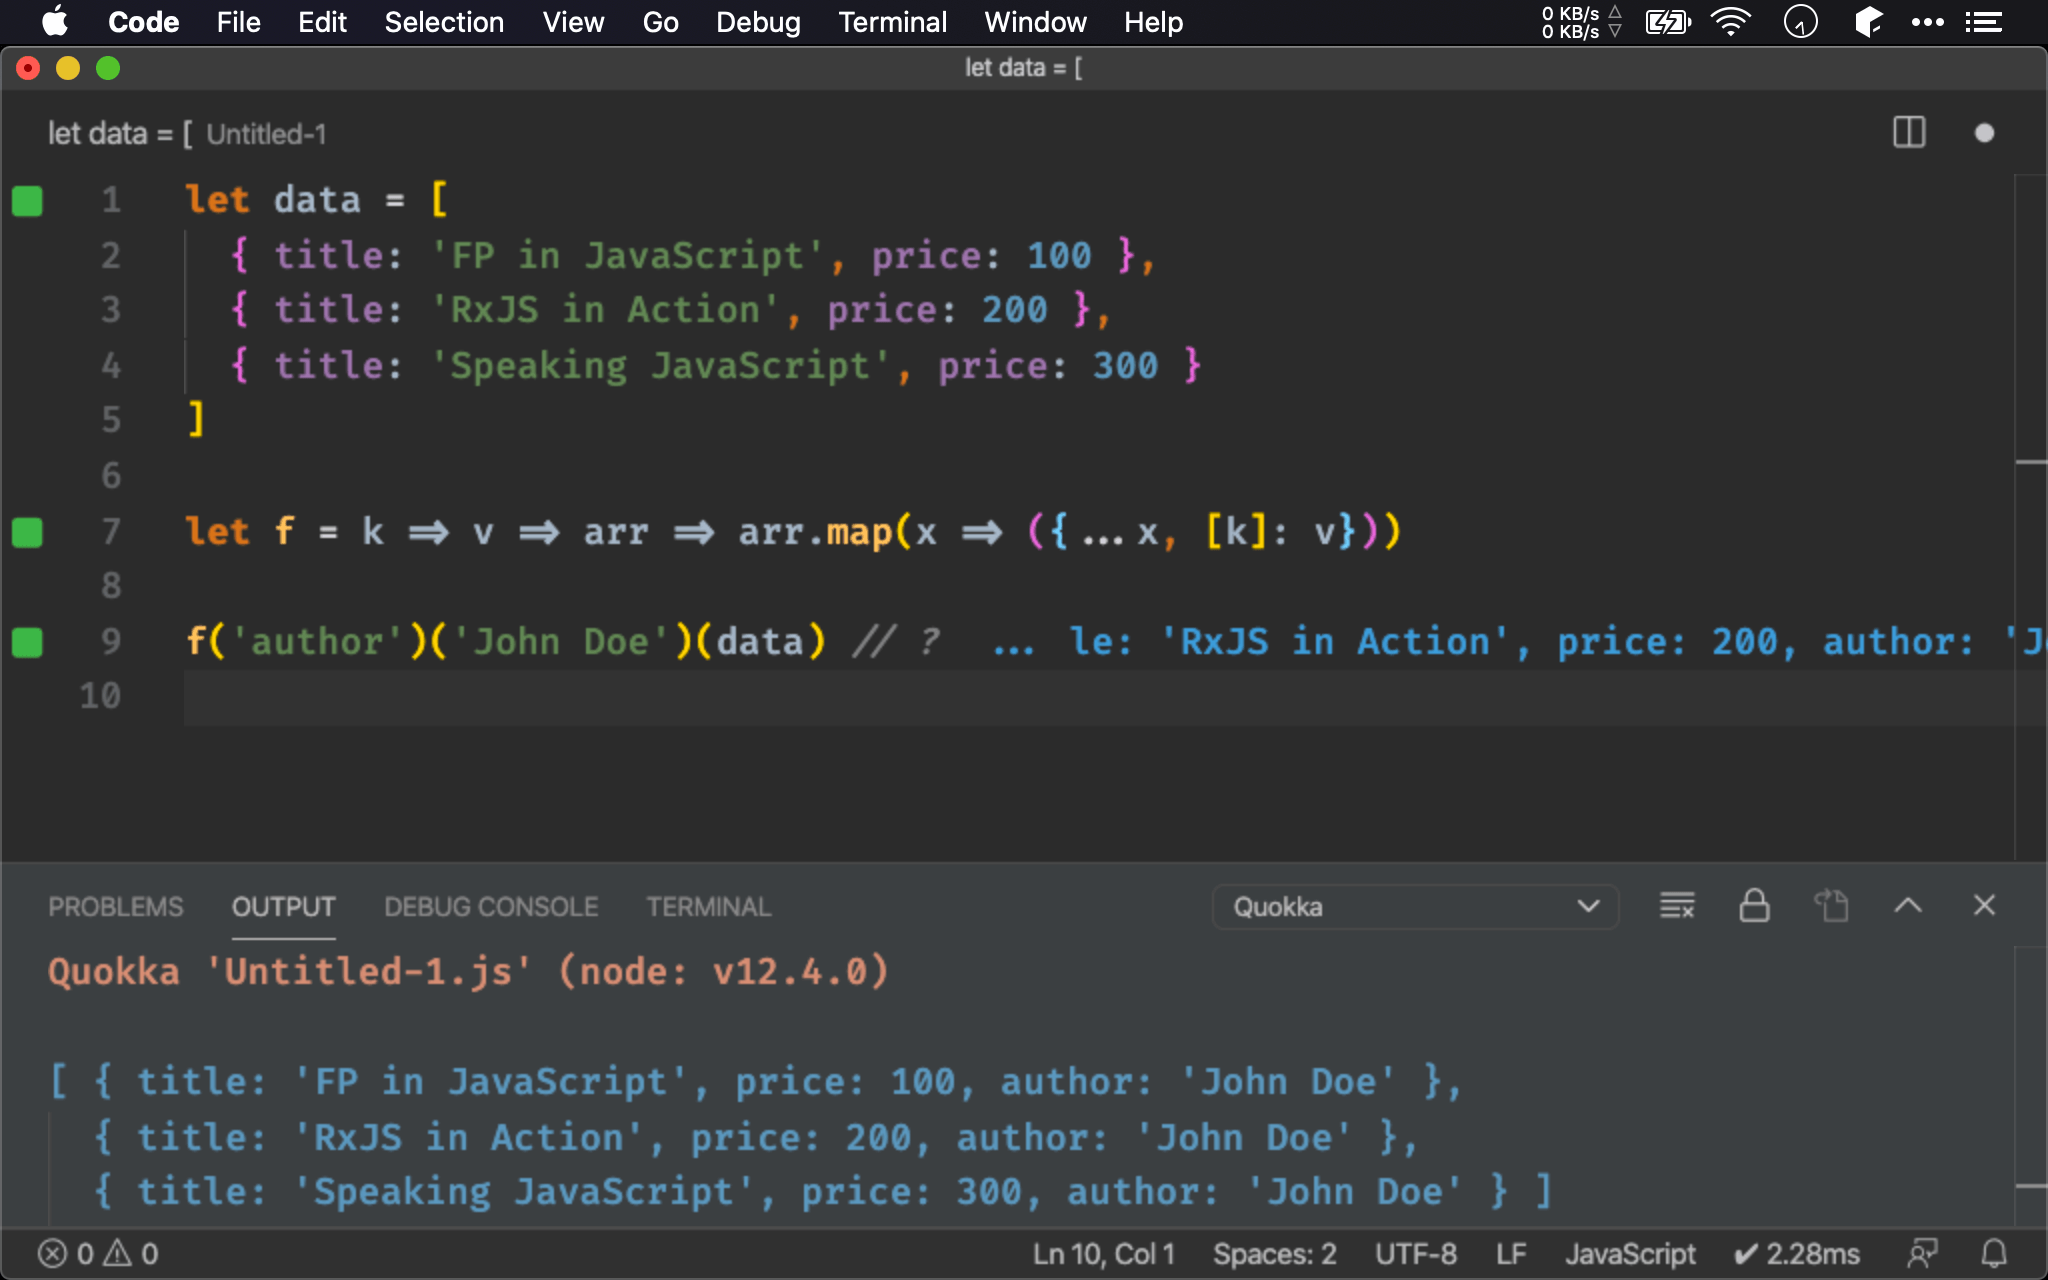Click the three-dots menu bar icon

1927,22
